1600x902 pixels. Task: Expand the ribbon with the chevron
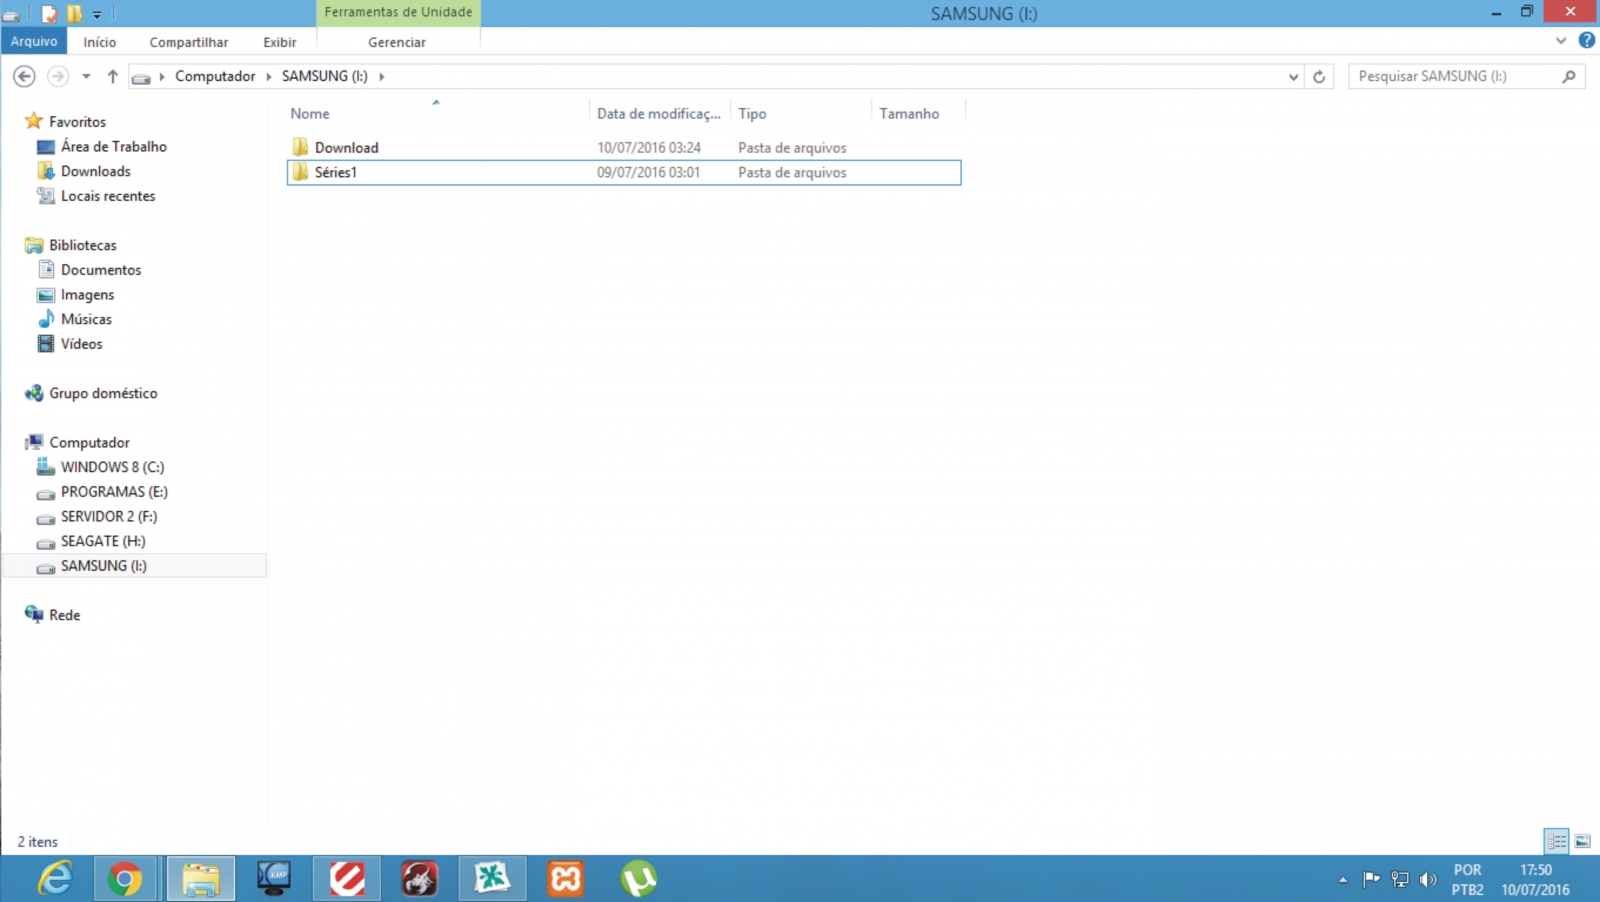[x=1561, y=41]
